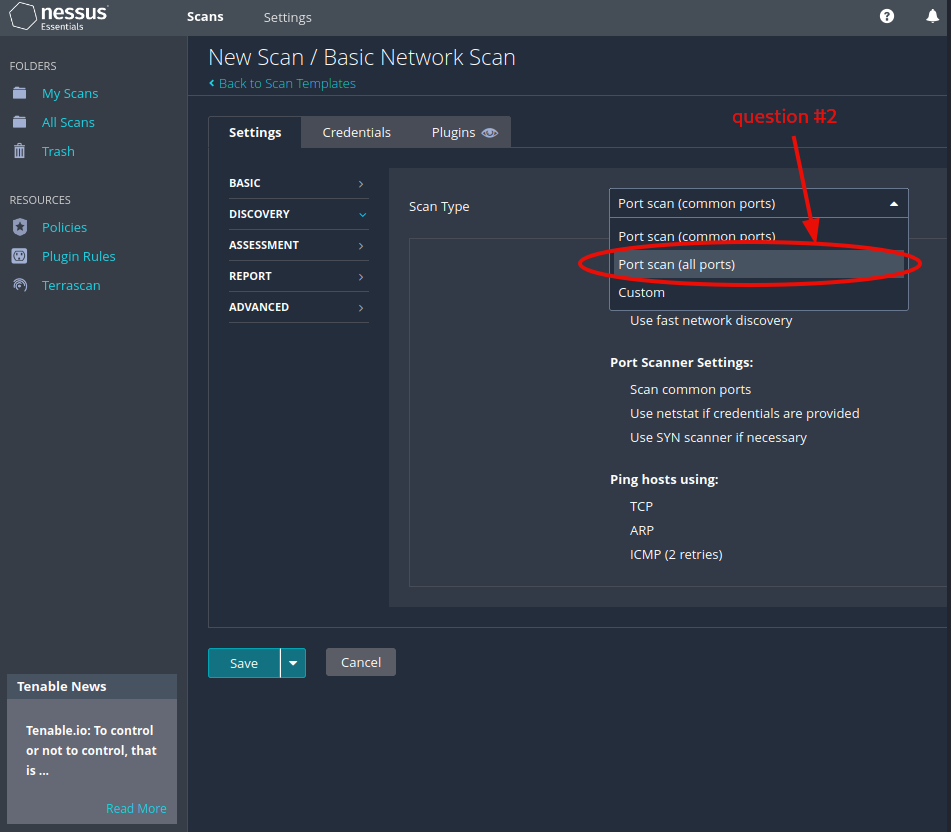Choose the Custom scan type option
Image resolution: width=951 pixels, height=832 pixels.
pos(641,293)
